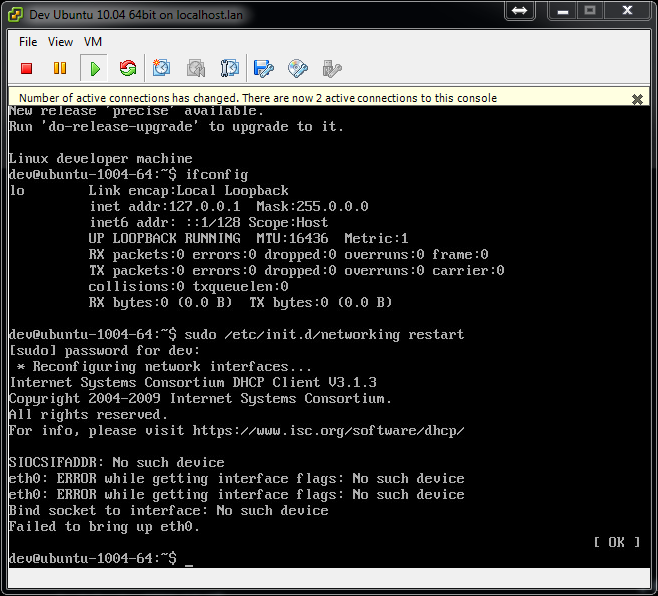The width and height of the screenshot is (658, 596).
Task: Click '[sudo] password for dev:' line
Action: coord(104,350)
